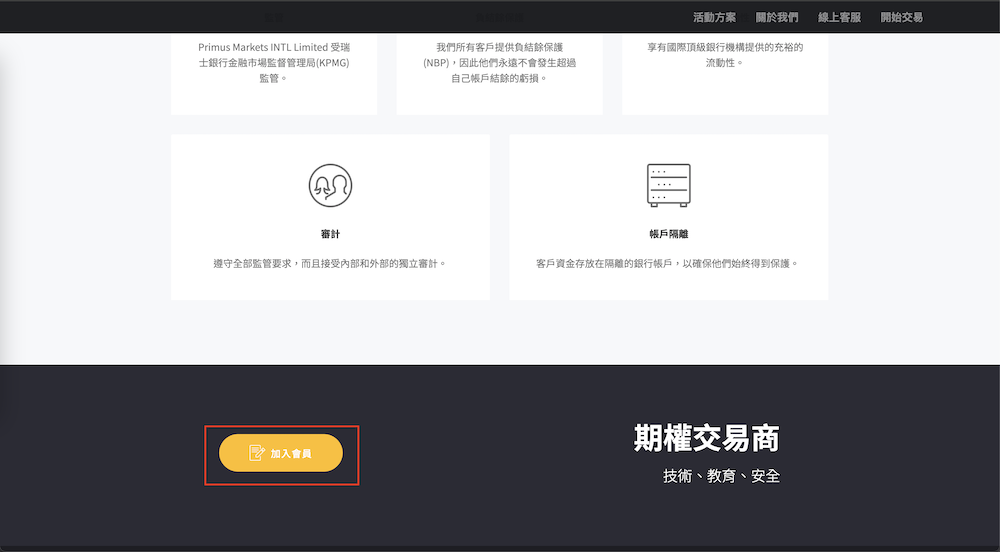Click the 技術、教育、安全 tagline
1000x552 pixels.
(721, 476)
